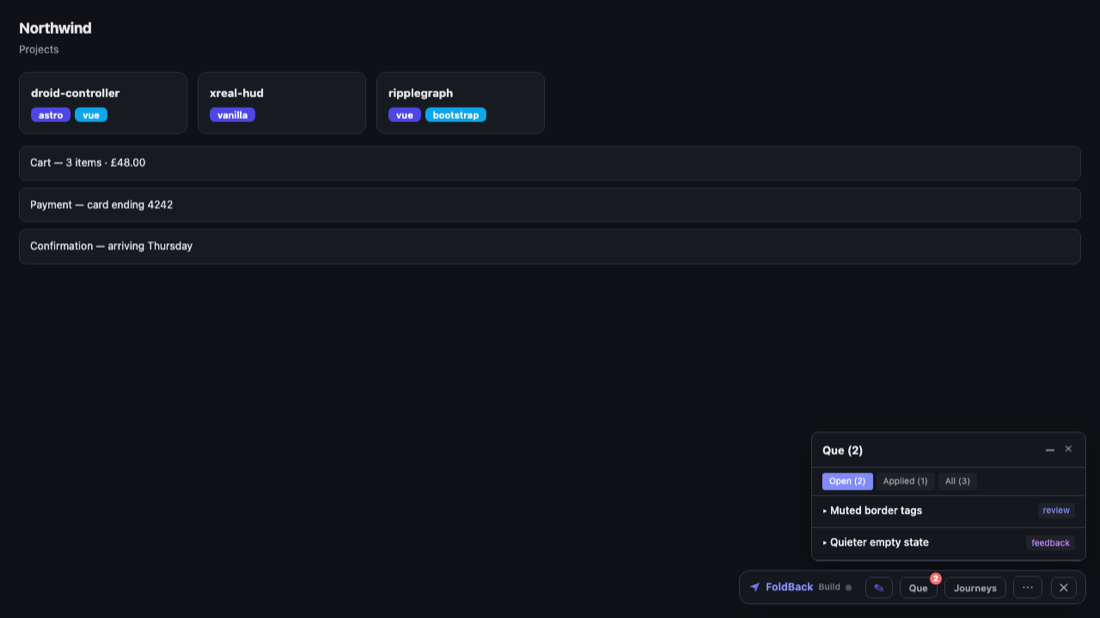This screenshot has height=618, width=1100.
Task: Click the Northwind heading
Action: point(55,28)
